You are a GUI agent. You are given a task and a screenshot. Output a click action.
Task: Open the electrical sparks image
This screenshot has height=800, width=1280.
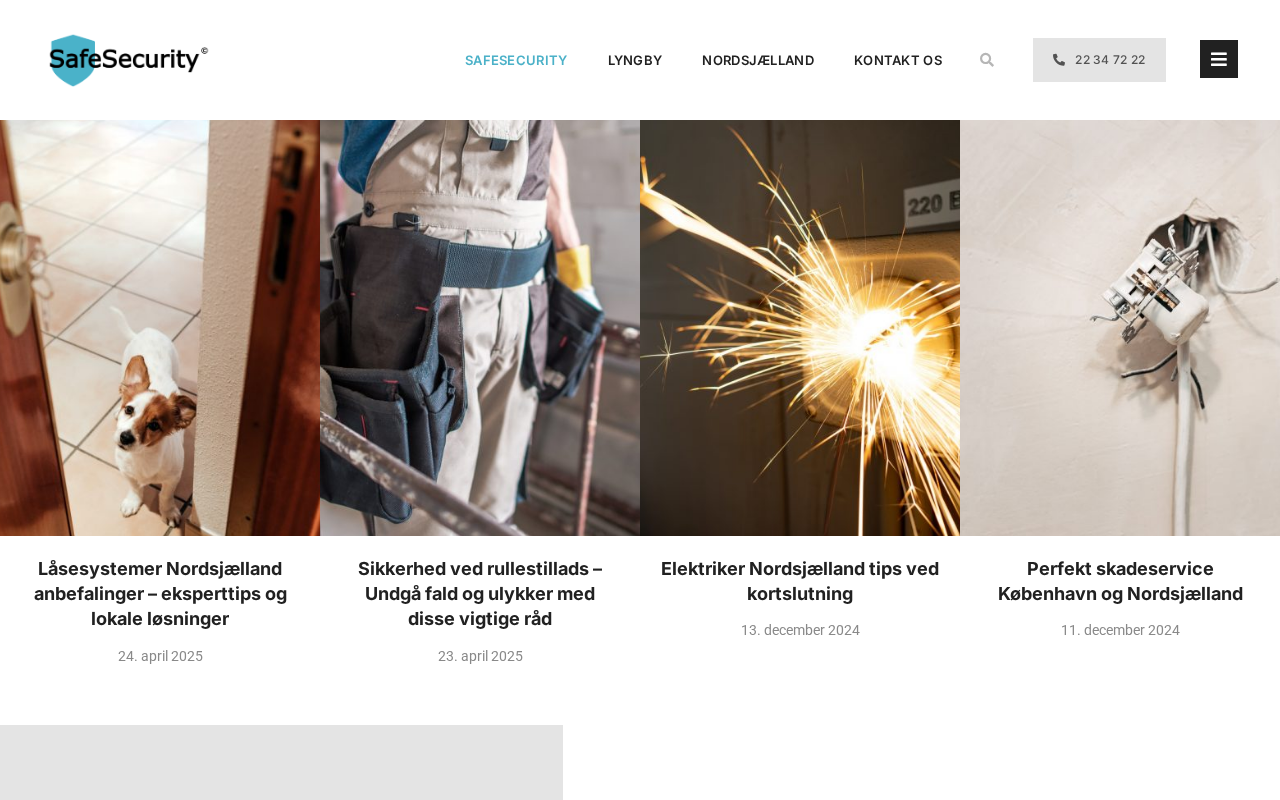click(800, 328)
